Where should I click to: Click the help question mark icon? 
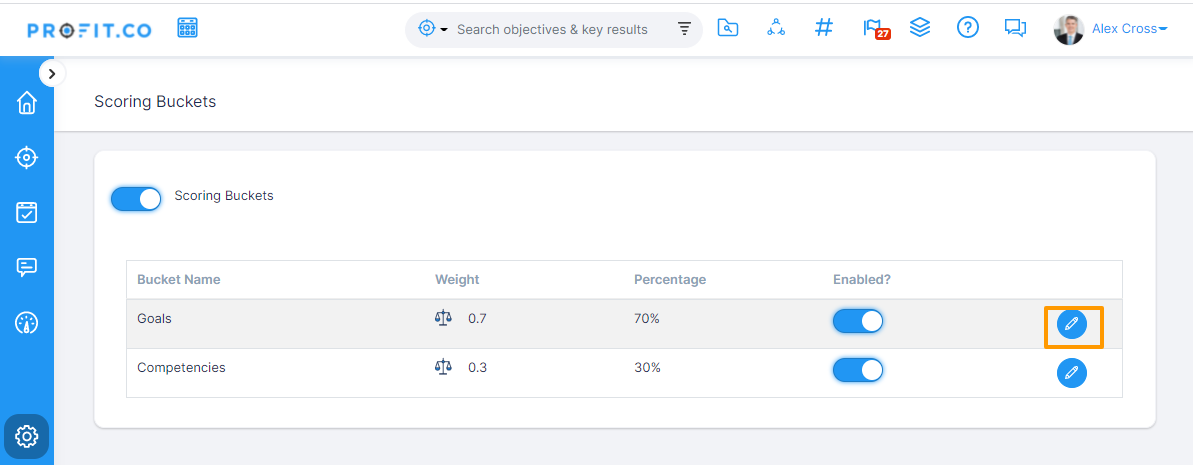(968, 28)
